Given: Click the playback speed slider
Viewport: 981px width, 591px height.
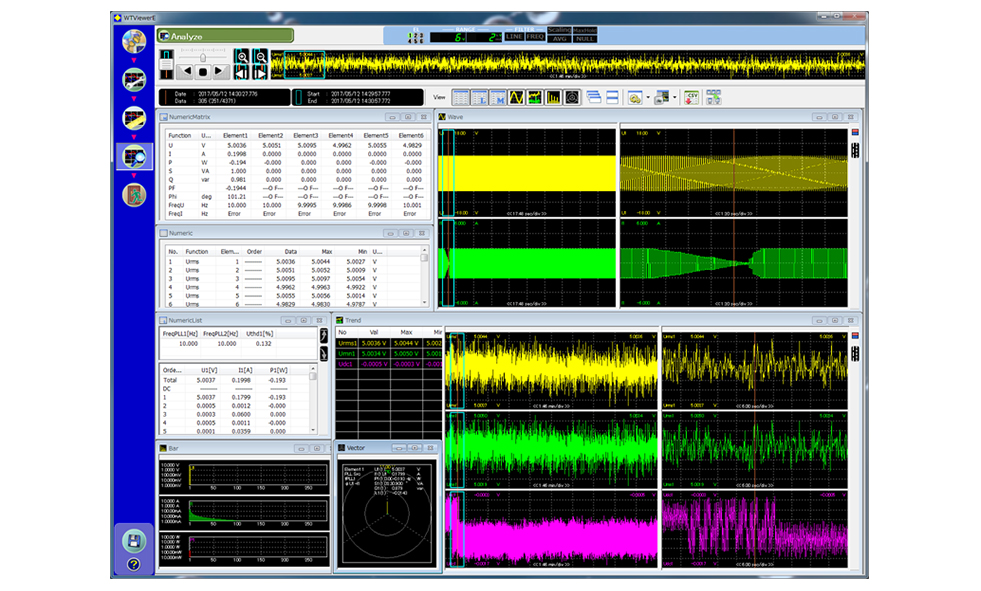Looking at the screenshot, I should [204, 58].
